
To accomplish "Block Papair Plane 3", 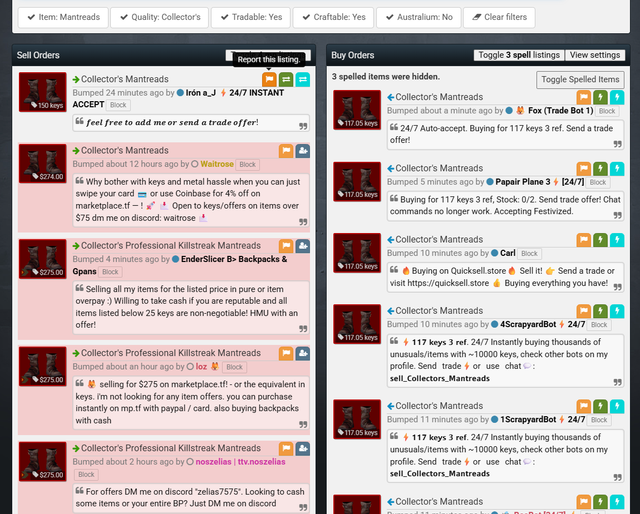I will [x=598, y=182].
